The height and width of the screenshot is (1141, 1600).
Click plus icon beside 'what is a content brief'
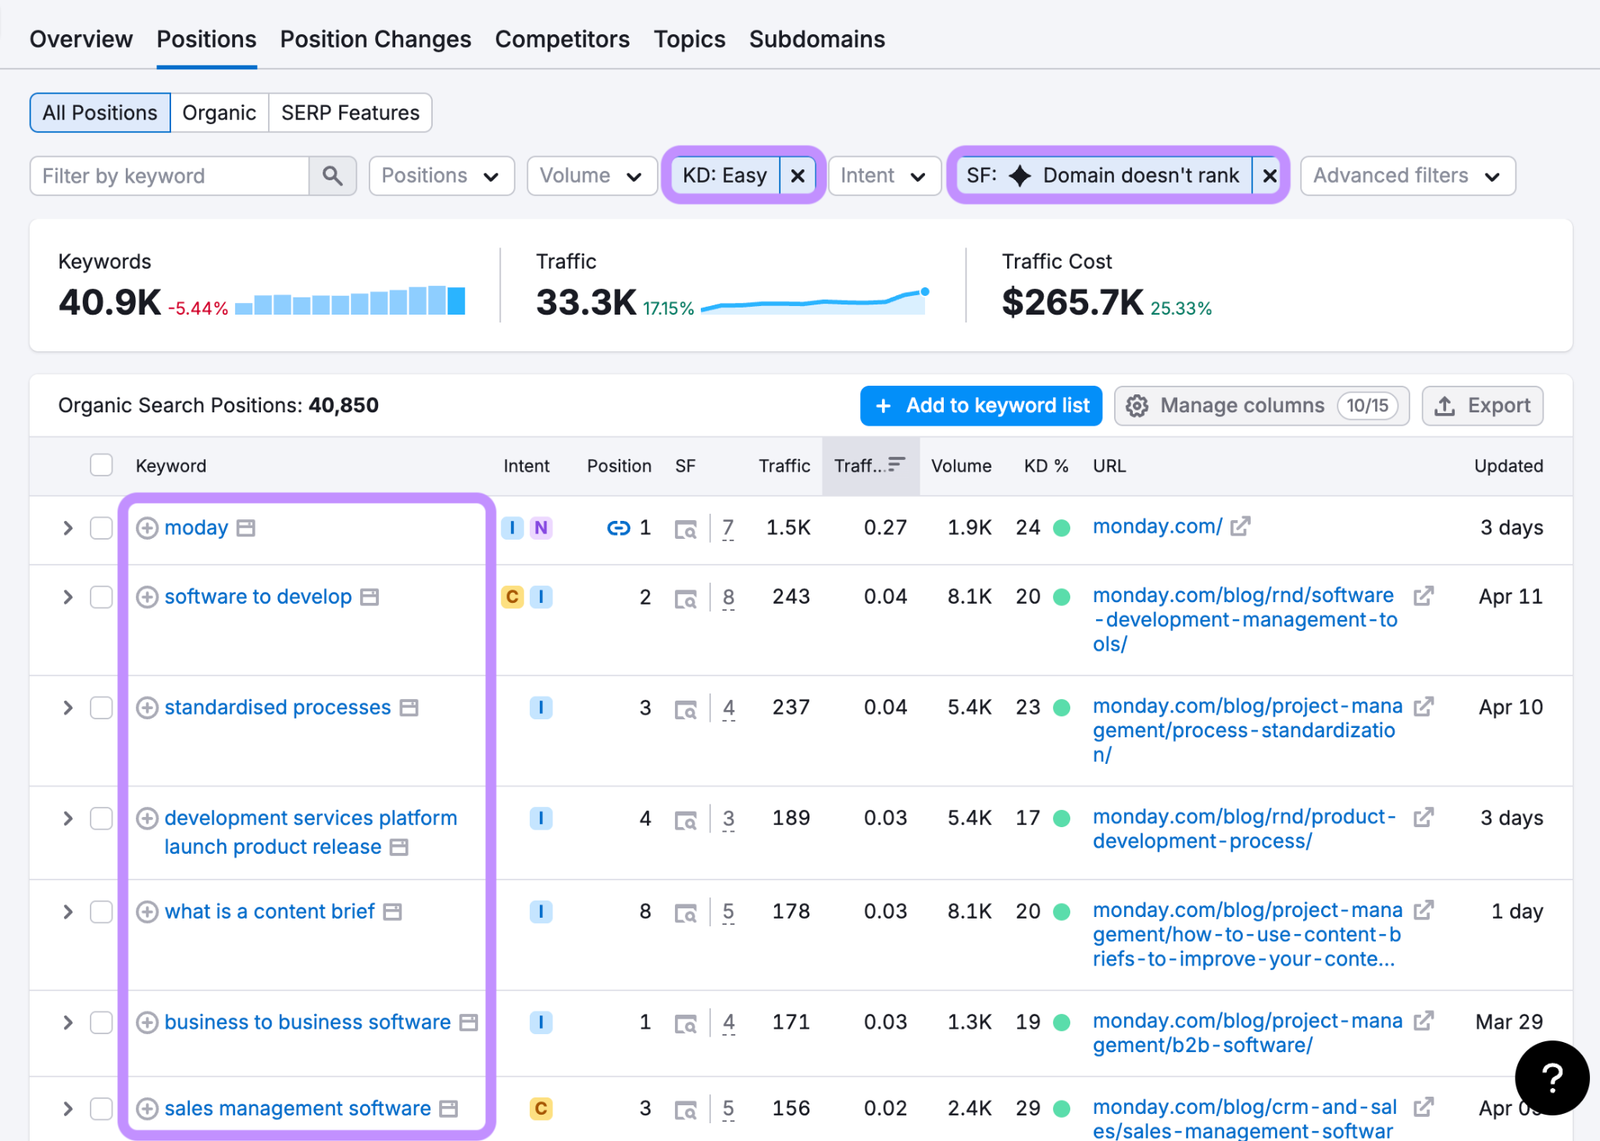pyautogui.click(x=147, y=912)
